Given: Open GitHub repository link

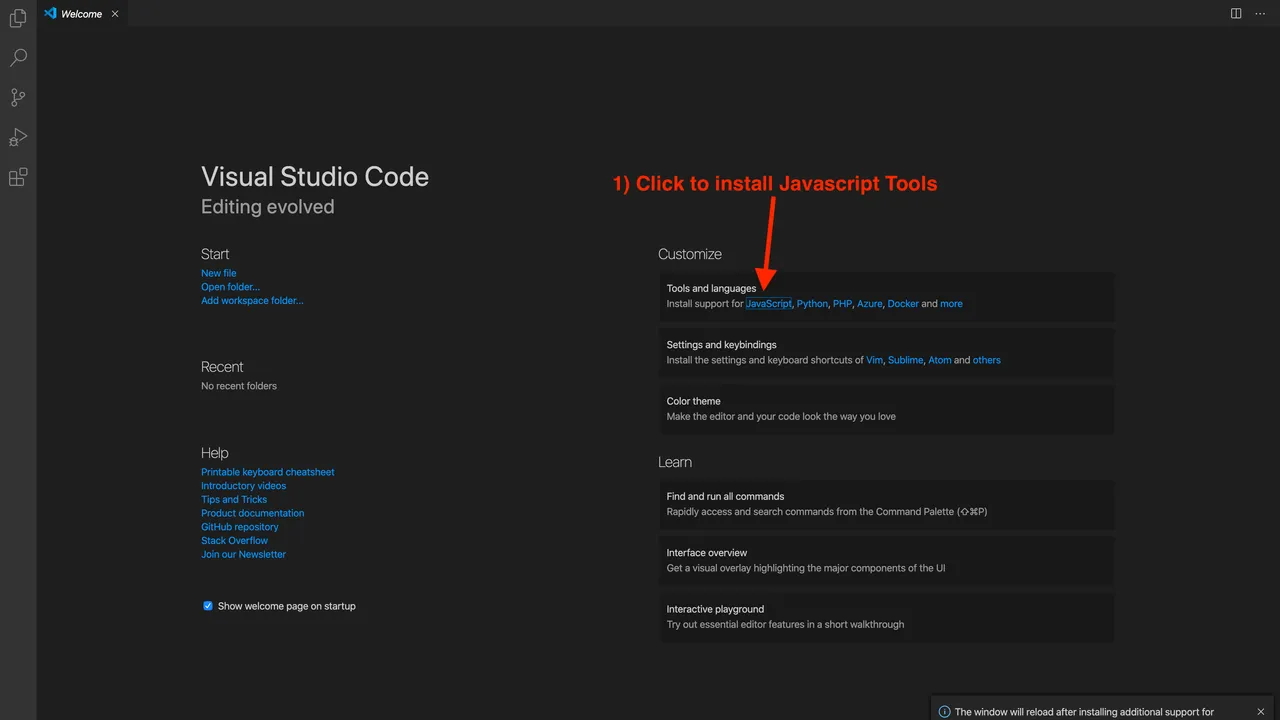Looking at the screenshot, I should [x=240, y=527].
